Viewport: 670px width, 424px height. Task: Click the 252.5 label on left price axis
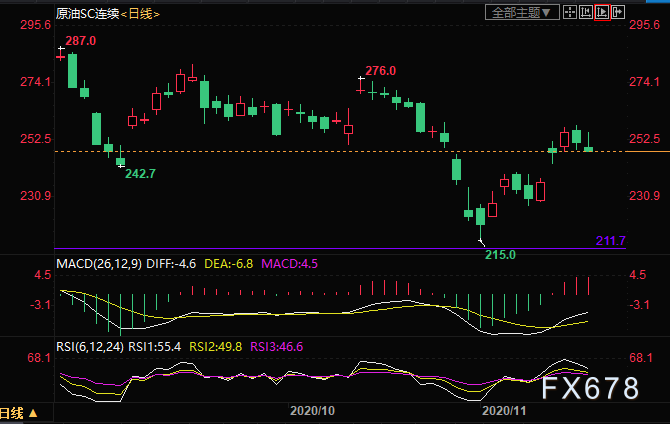tap(35, 138)
